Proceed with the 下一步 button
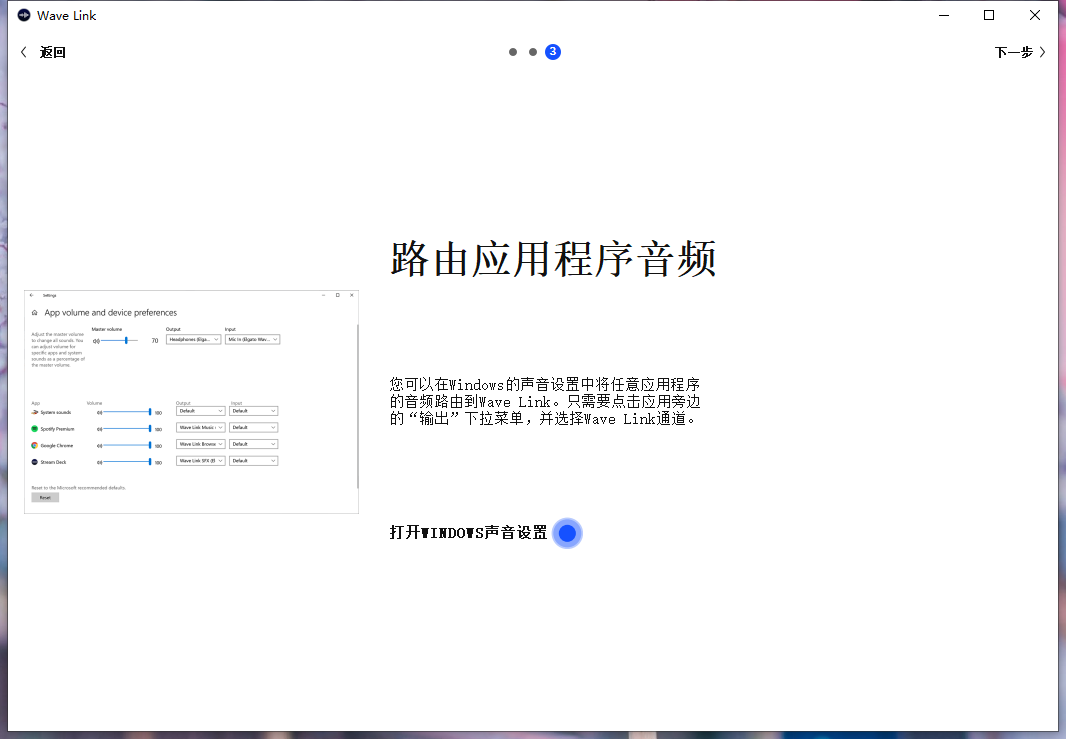This screenshot has height=739, width=1066. 1020,52
